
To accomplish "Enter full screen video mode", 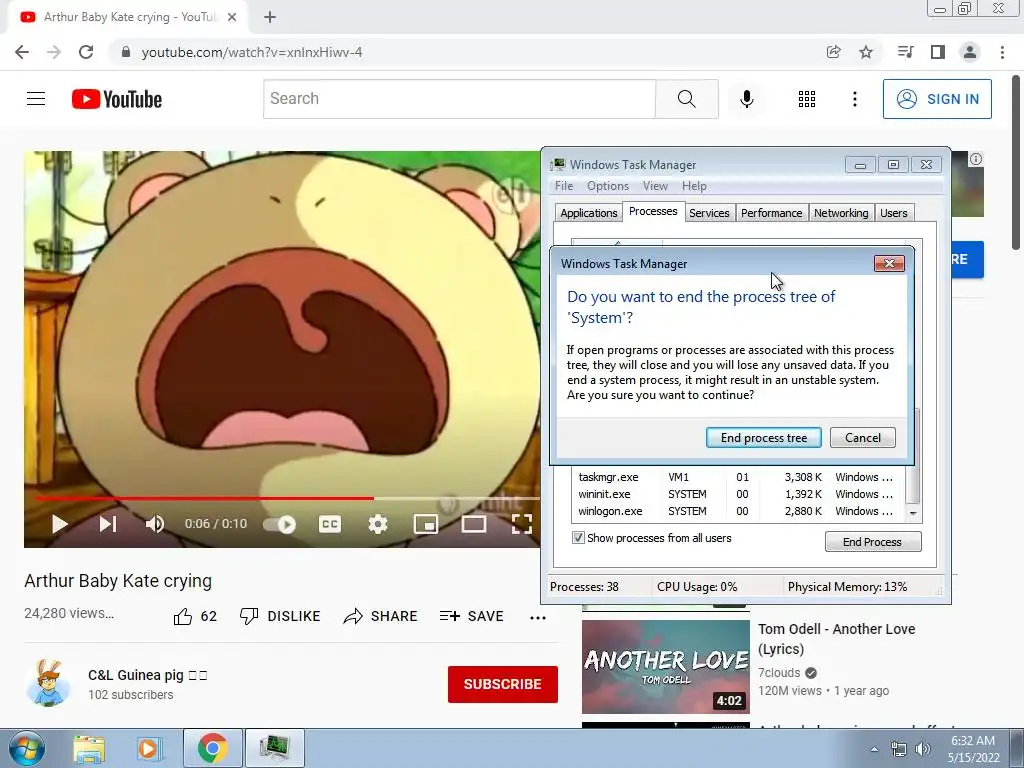I will tap(521, 524).
